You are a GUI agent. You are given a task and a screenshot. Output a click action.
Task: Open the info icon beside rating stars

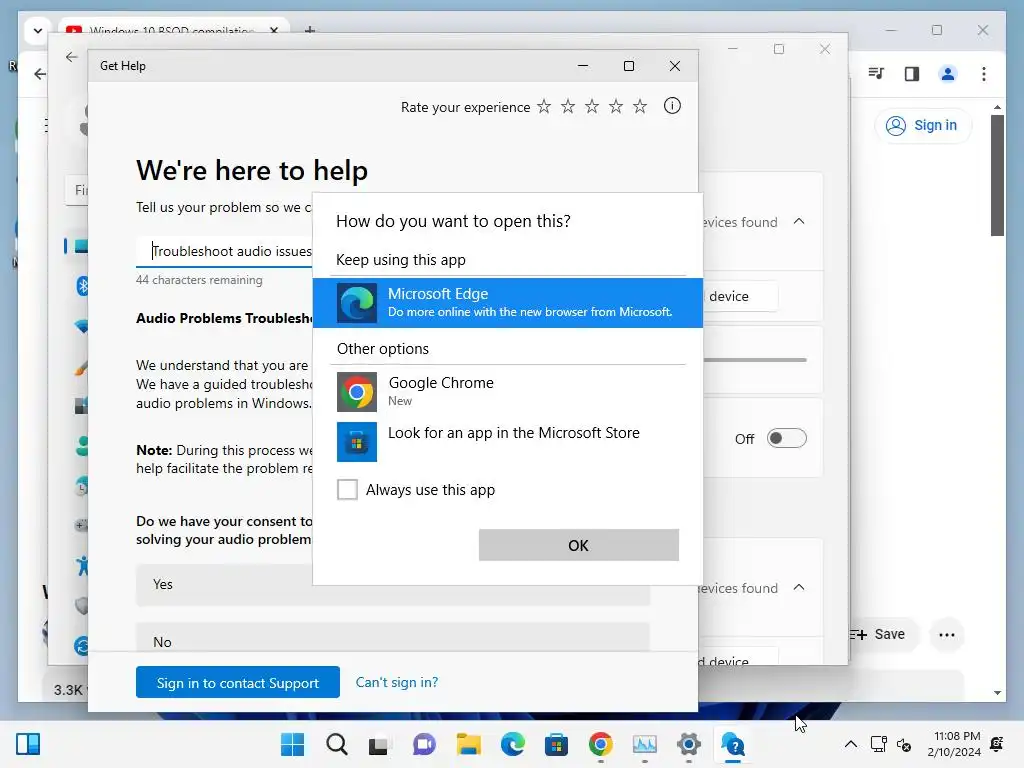(672, 106)
